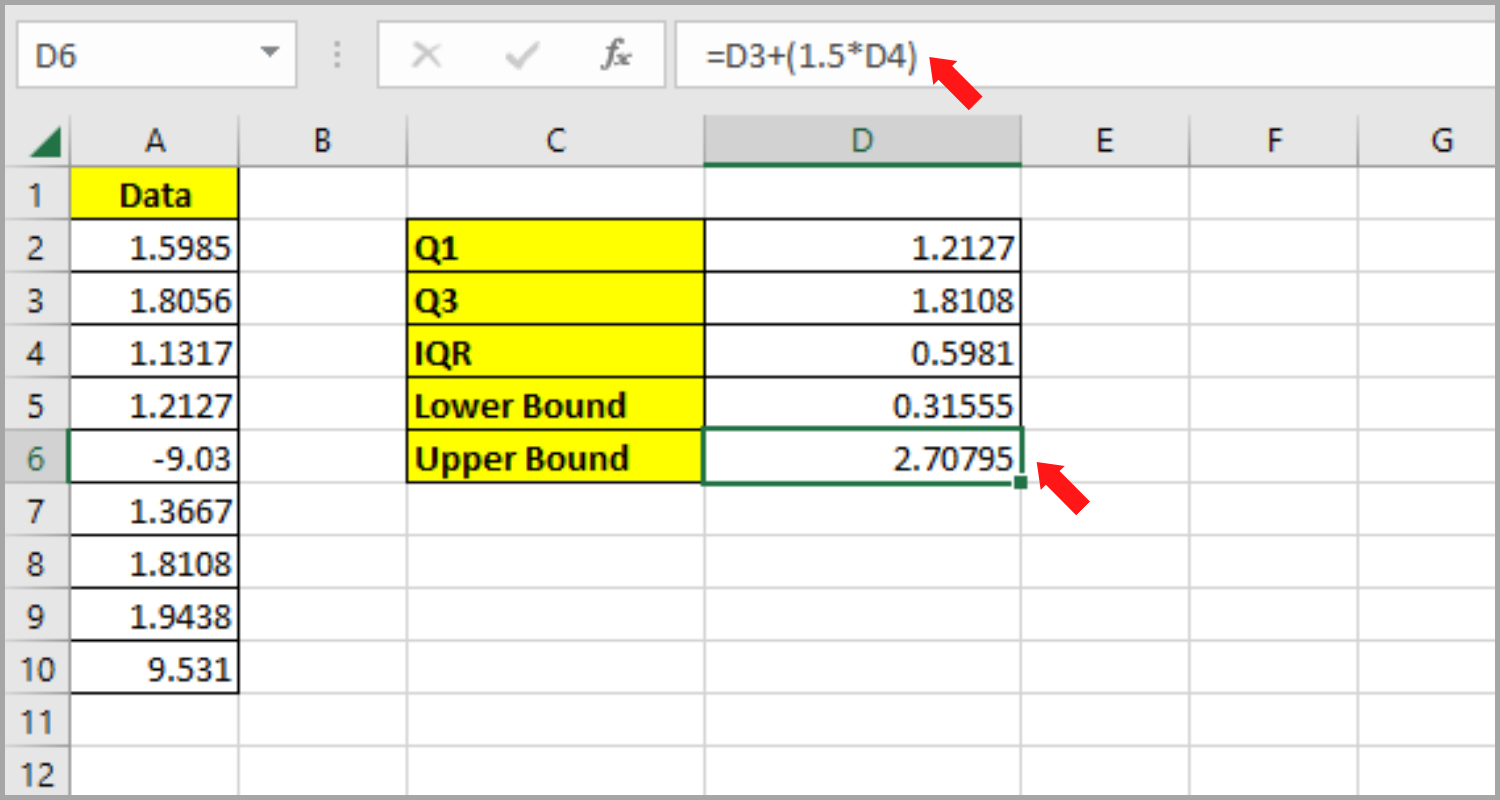Expand column D header selection

pyautogui.click(x=861, y=140)
